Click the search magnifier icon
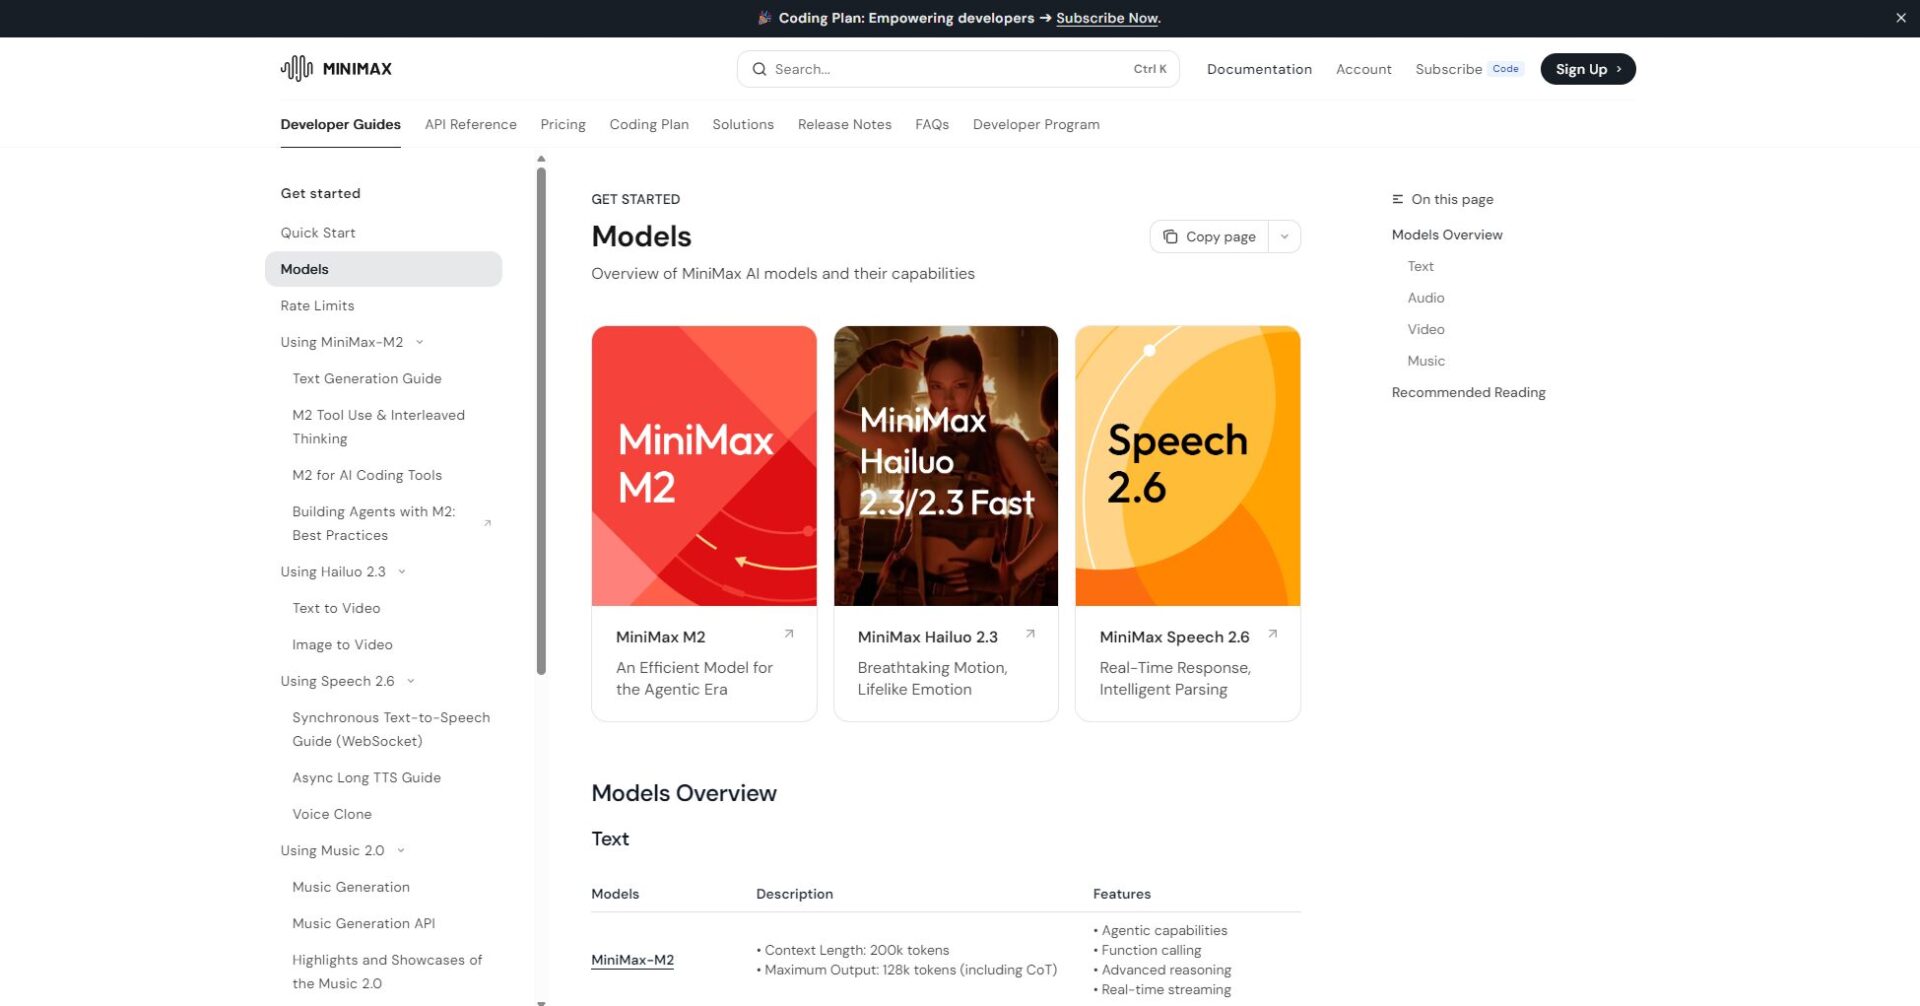This screenshot has width=1920, height=1006. pos(759,69)
